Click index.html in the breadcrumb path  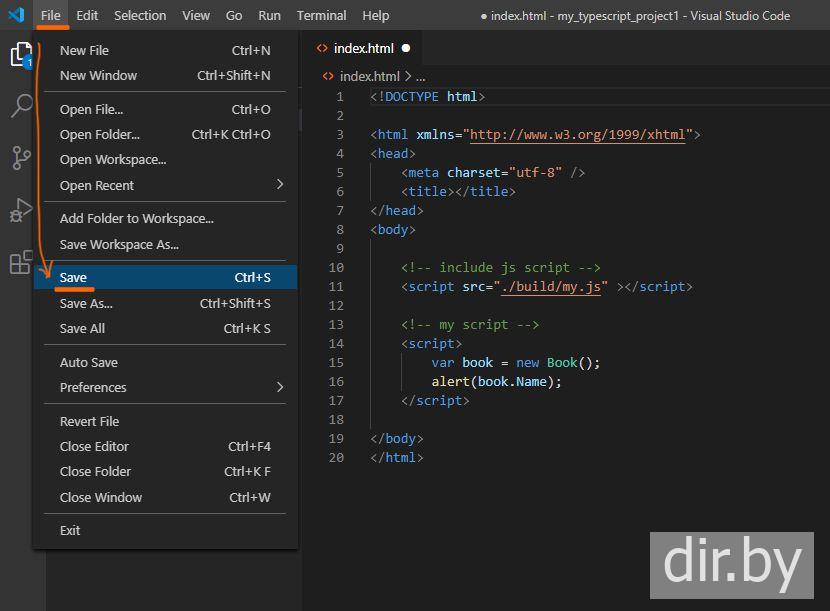tap(369, 76)
